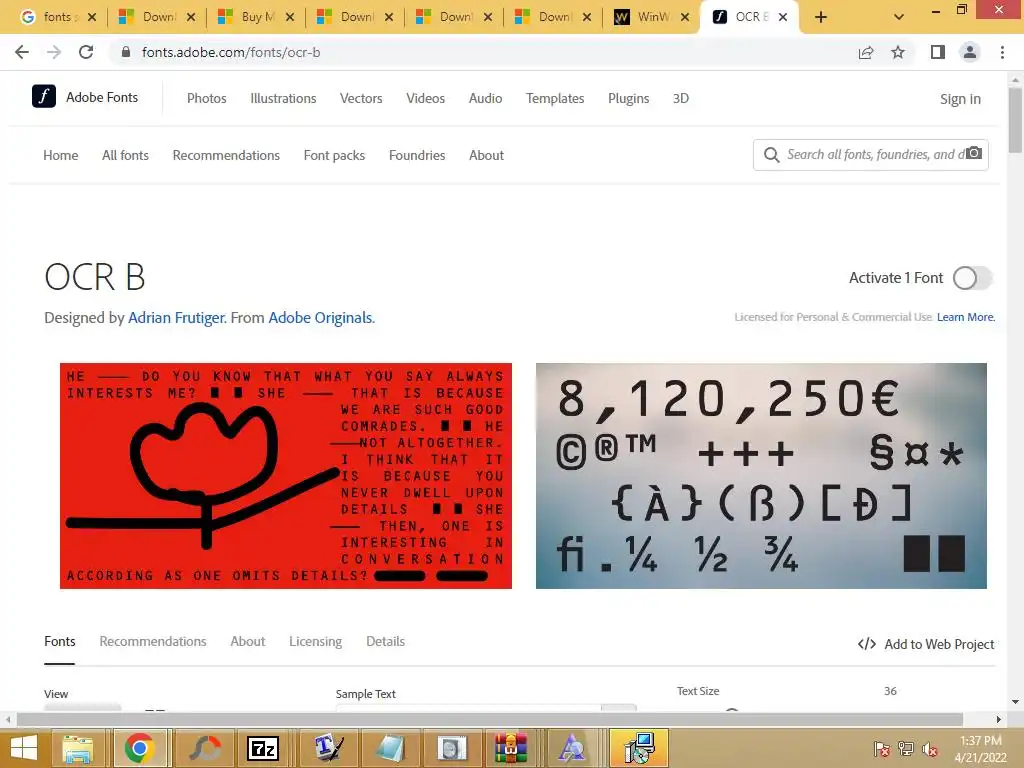The image size is (1024, 768).
Task: Open a new tab with the plus button
Action: pyautogui.click(x=821, y=17)
